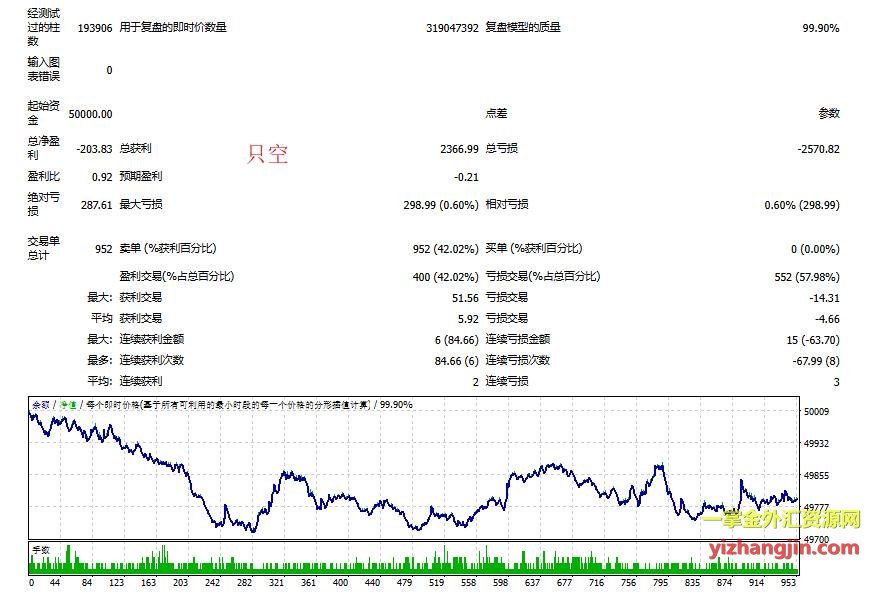Click the 479 mark on chart's horizontal axis
875x595 pixels.
pyautogui.click(x=405, y=582)
